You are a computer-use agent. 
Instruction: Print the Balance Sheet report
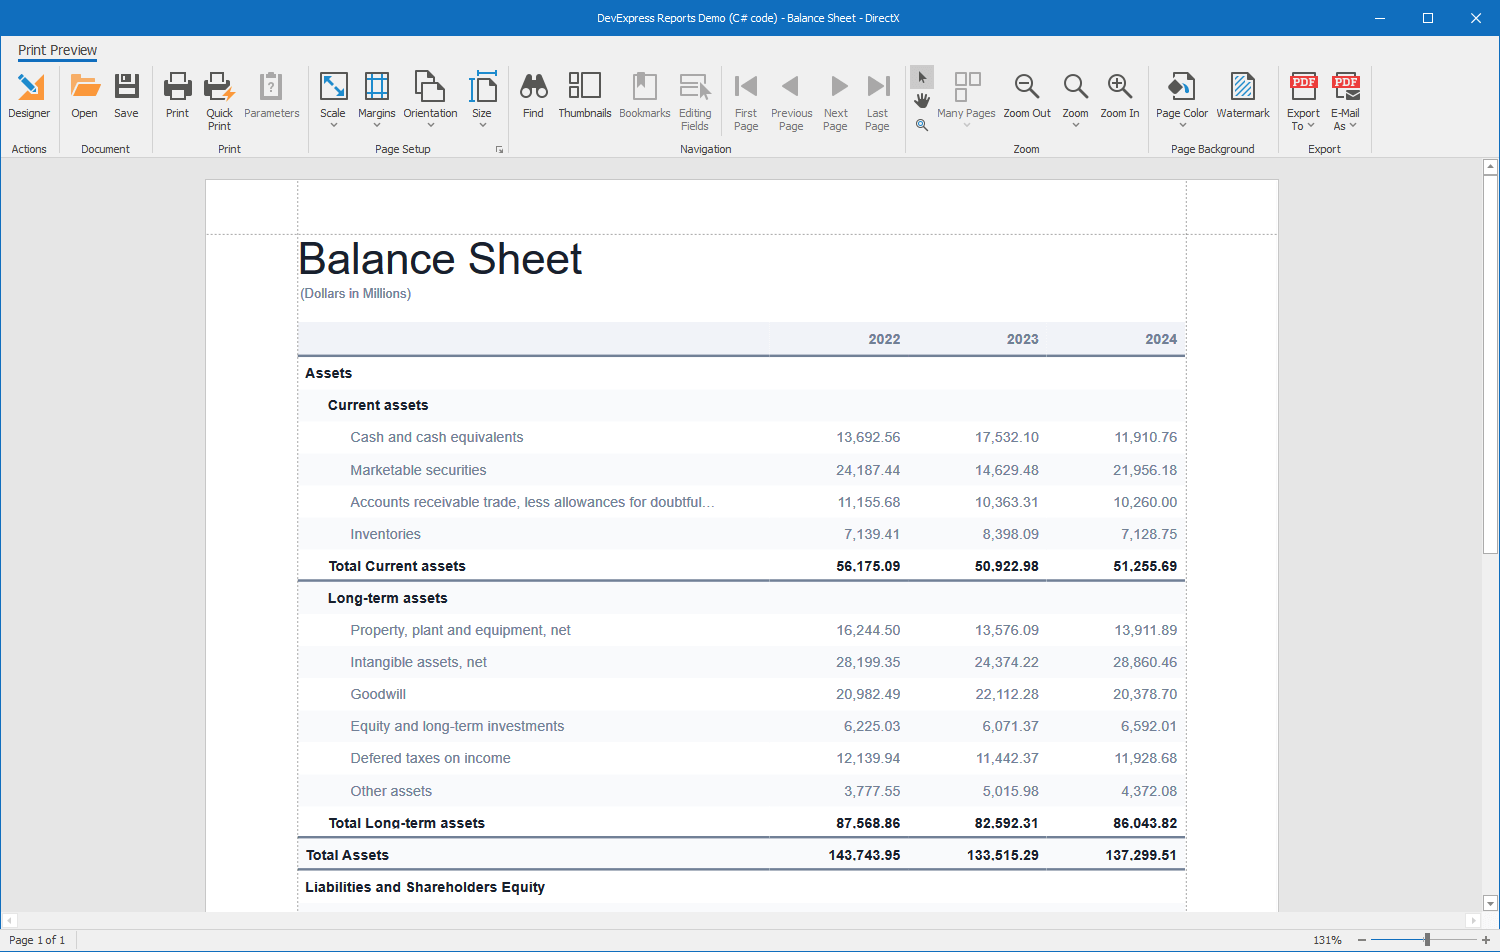[x=177, y=95]
